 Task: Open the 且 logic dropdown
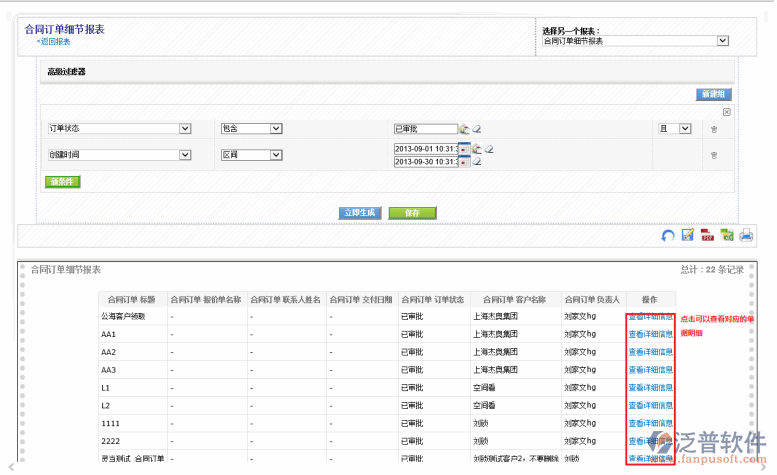pyautogui.click(x=685, y=128)
